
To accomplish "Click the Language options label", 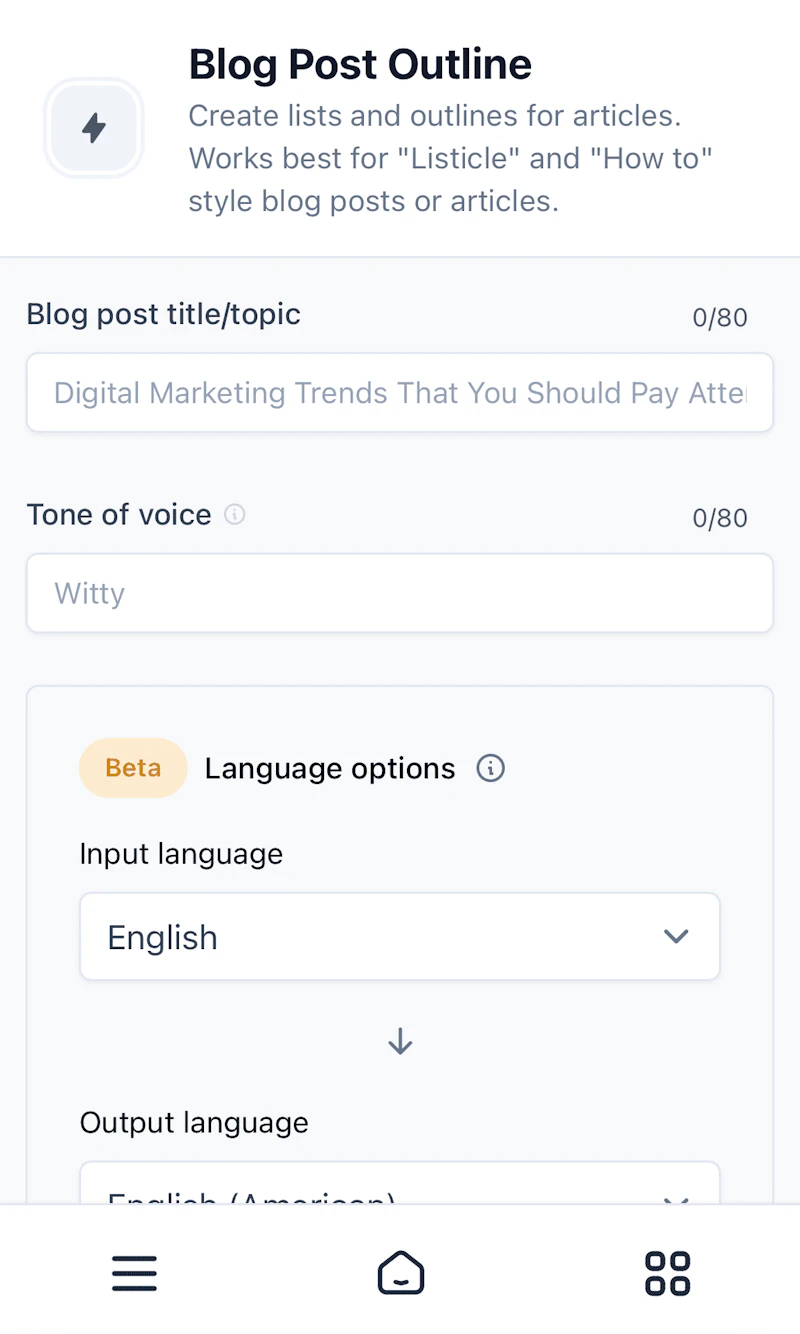I will coord(330,768).
